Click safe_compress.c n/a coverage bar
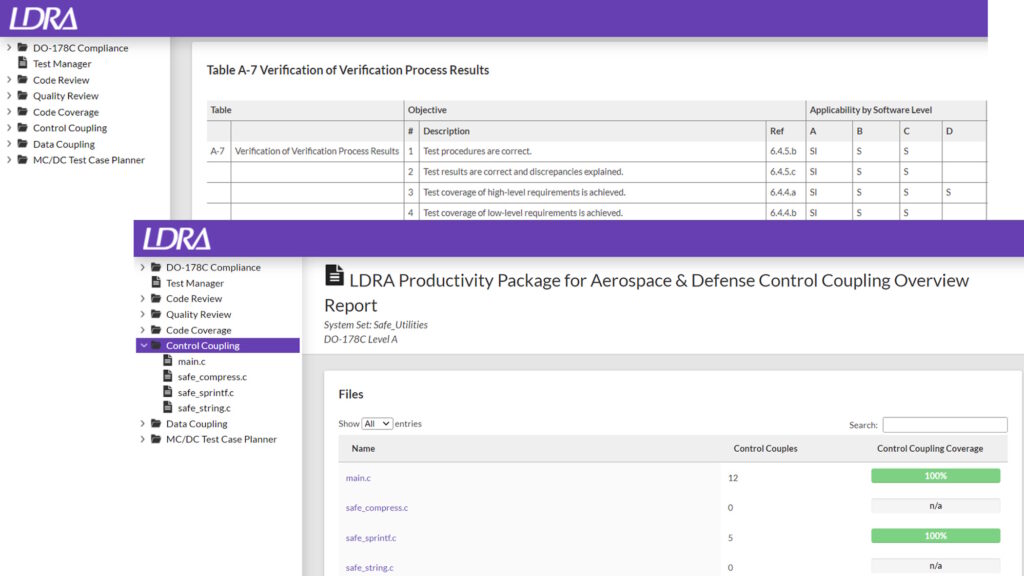 click(935, 505)
